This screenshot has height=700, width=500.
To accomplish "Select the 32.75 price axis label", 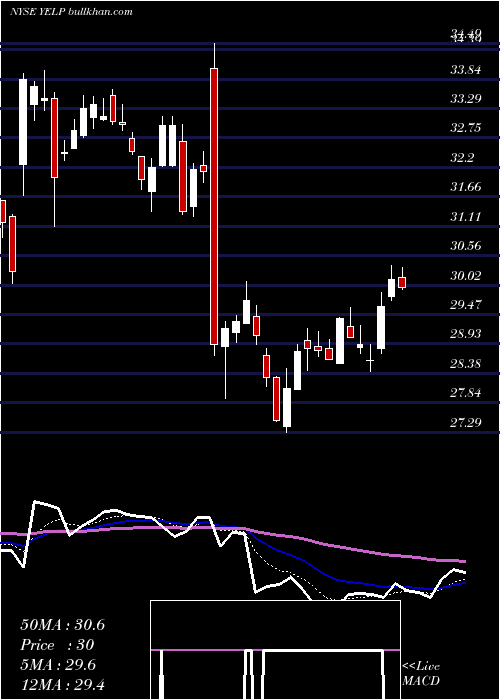I will 466,128.
